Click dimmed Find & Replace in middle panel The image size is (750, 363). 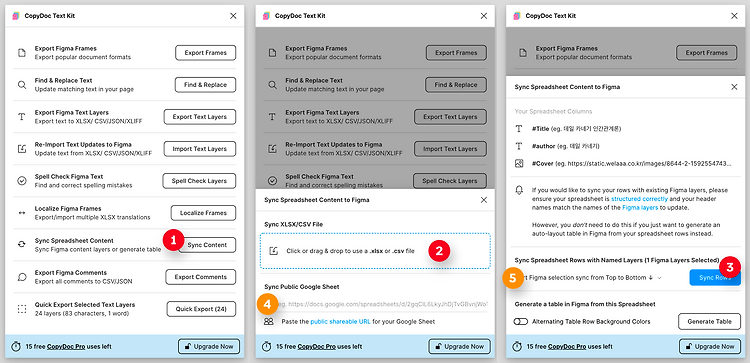pos(456,85)
